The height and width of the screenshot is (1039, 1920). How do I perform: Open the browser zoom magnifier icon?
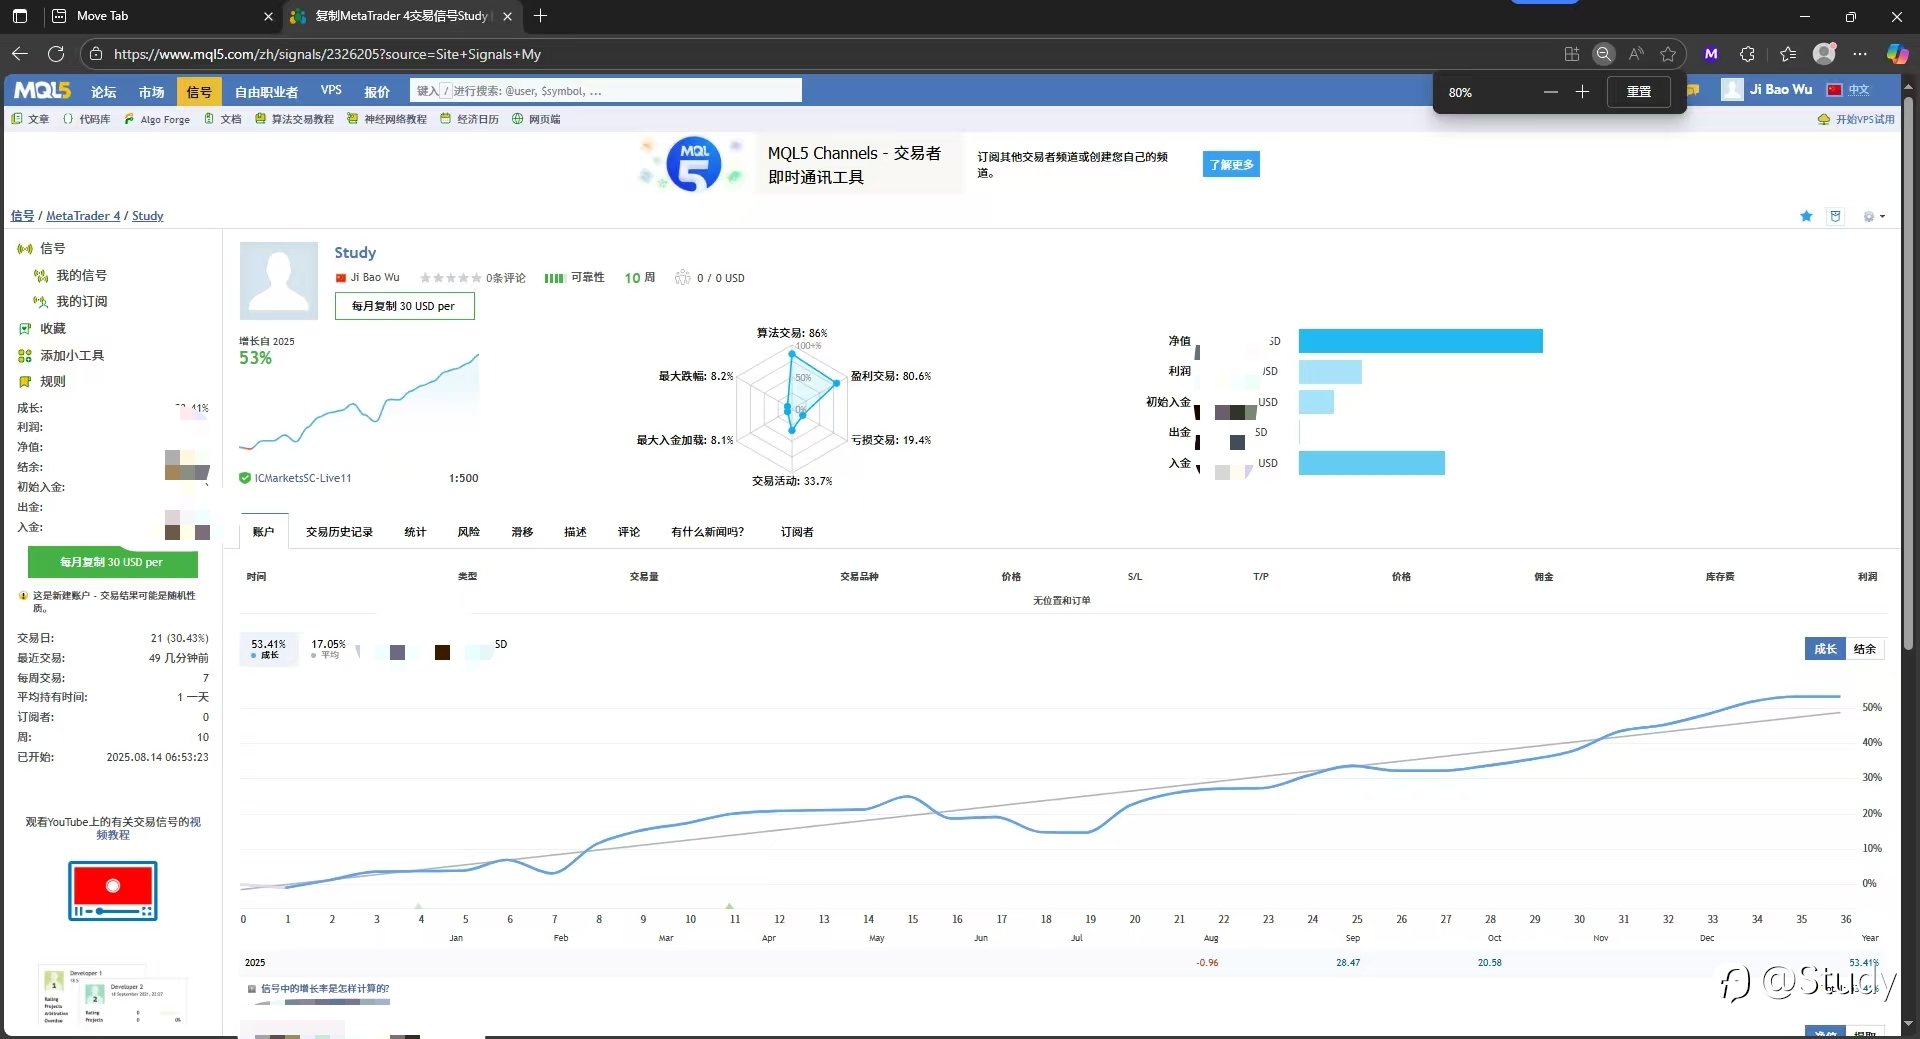tap(1603, 54)
